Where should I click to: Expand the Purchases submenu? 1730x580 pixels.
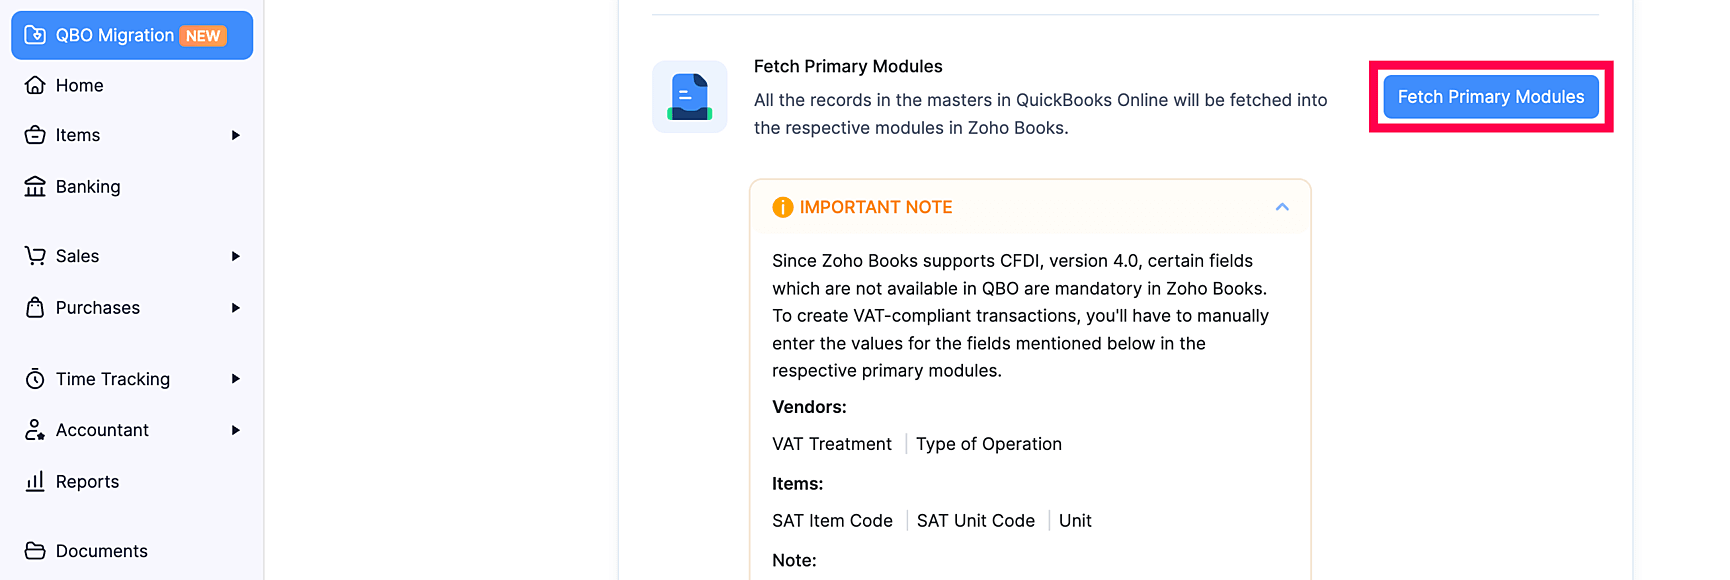pyautogui.click(x=238, y=307)
